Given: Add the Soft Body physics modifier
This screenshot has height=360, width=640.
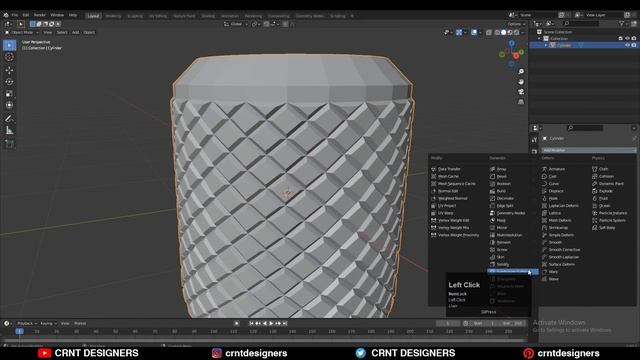Looking at the screenshot, I should click(607, 228).
